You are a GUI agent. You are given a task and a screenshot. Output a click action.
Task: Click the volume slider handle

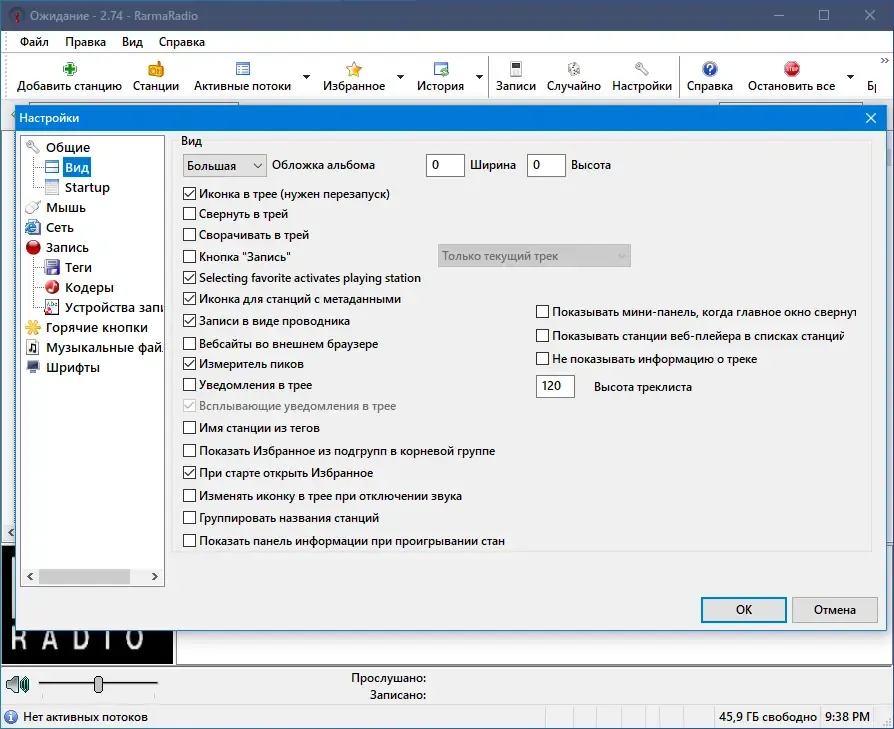pos(98,683)
